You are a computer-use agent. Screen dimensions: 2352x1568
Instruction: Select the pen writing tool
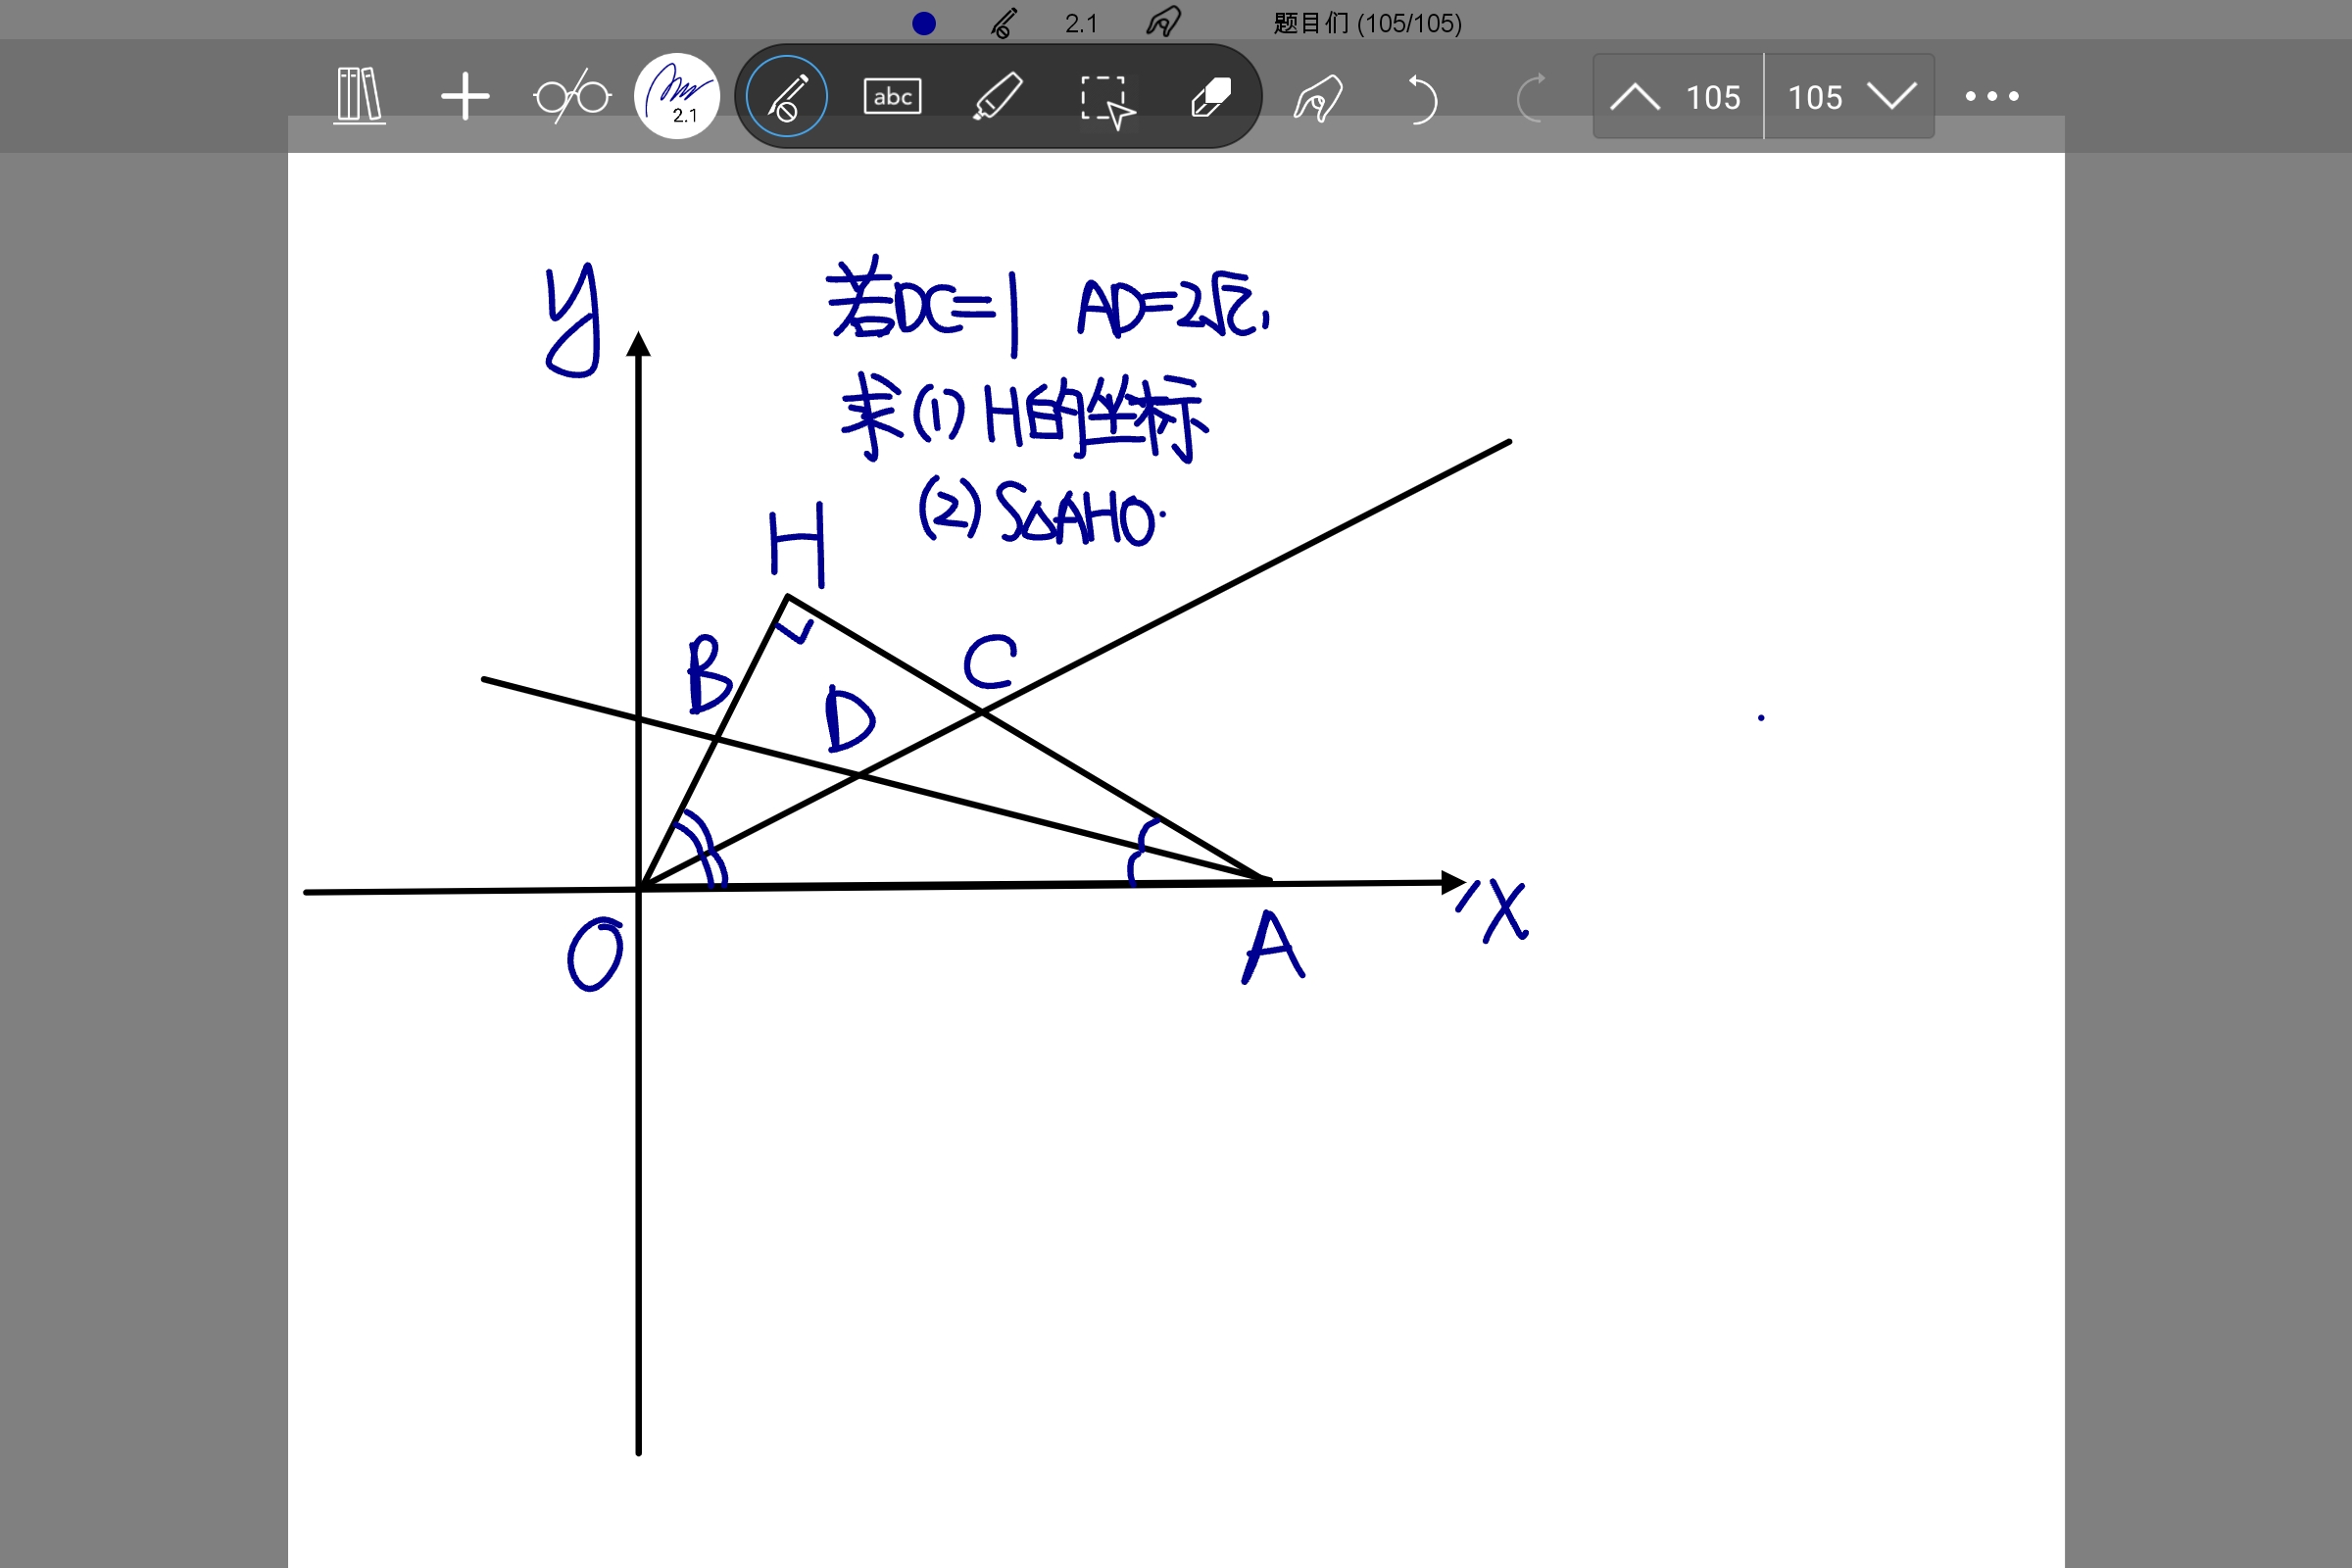point(787,97)
